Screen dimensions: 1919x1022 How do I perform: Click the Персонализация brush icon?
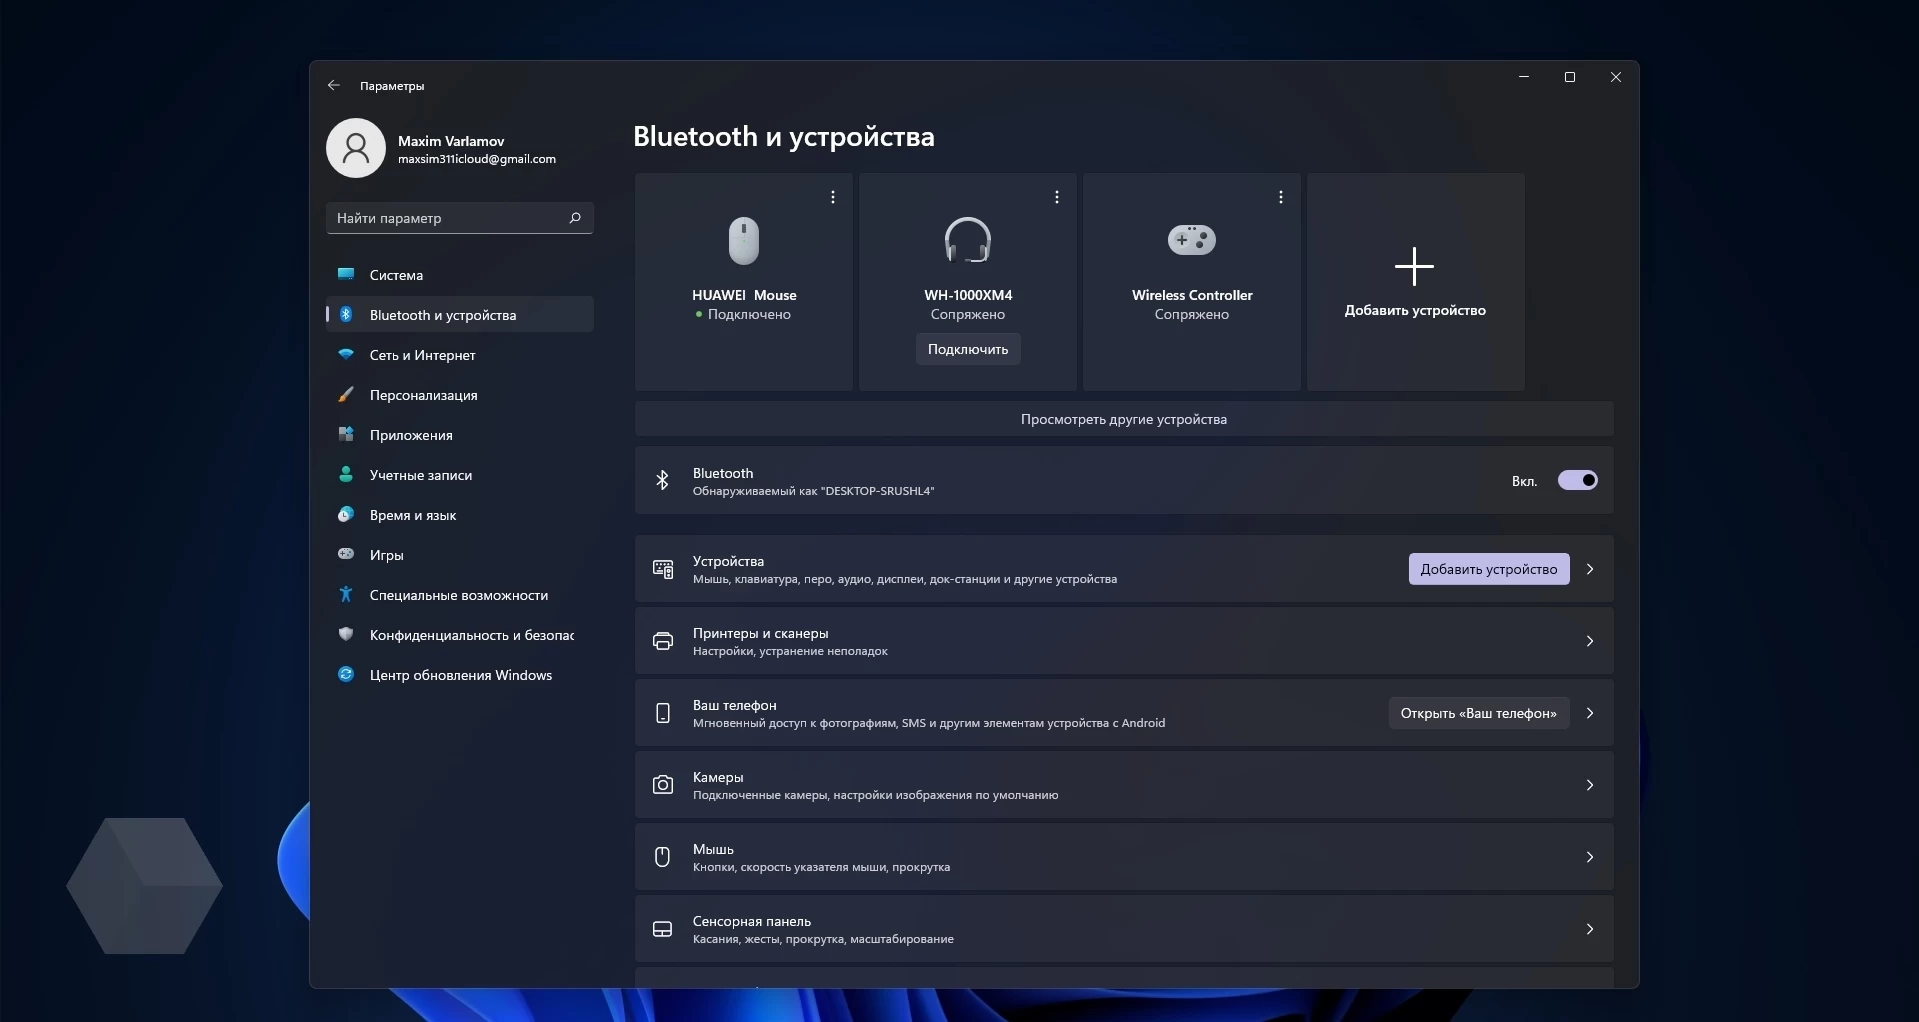click(x=346, y=394)
